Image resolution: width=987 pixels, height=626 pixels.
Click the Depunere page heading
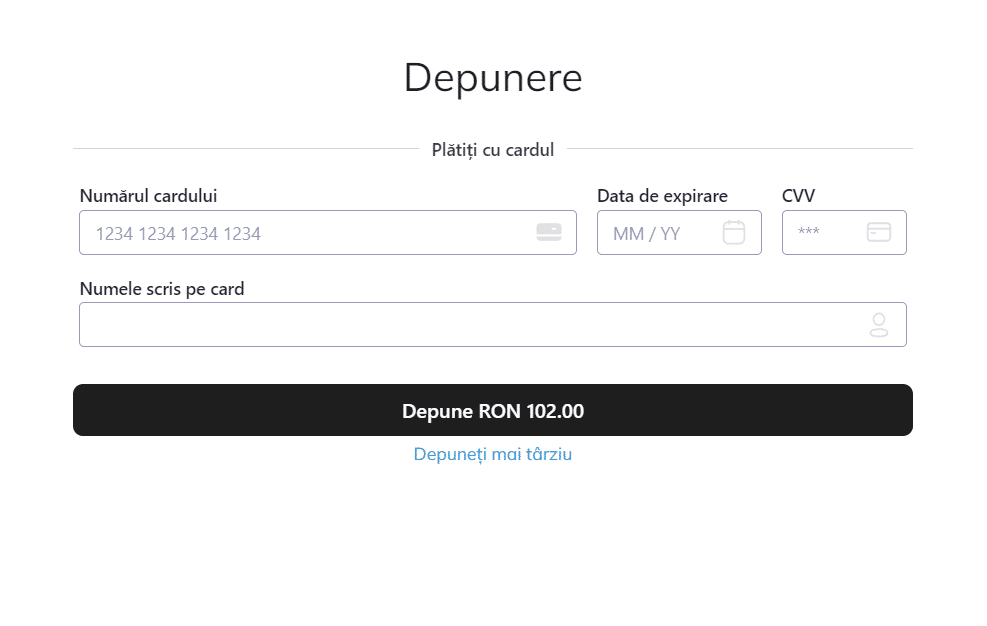[x=492, y=78]
